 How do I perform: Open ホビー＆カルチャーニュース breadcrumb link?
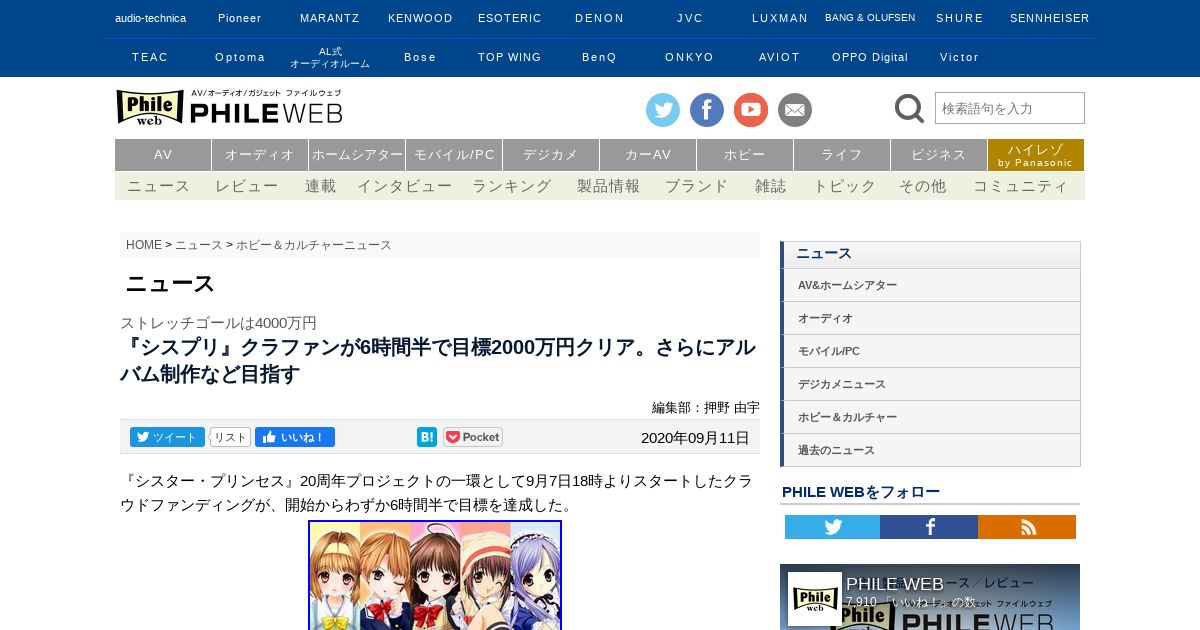tap(314, 245)
